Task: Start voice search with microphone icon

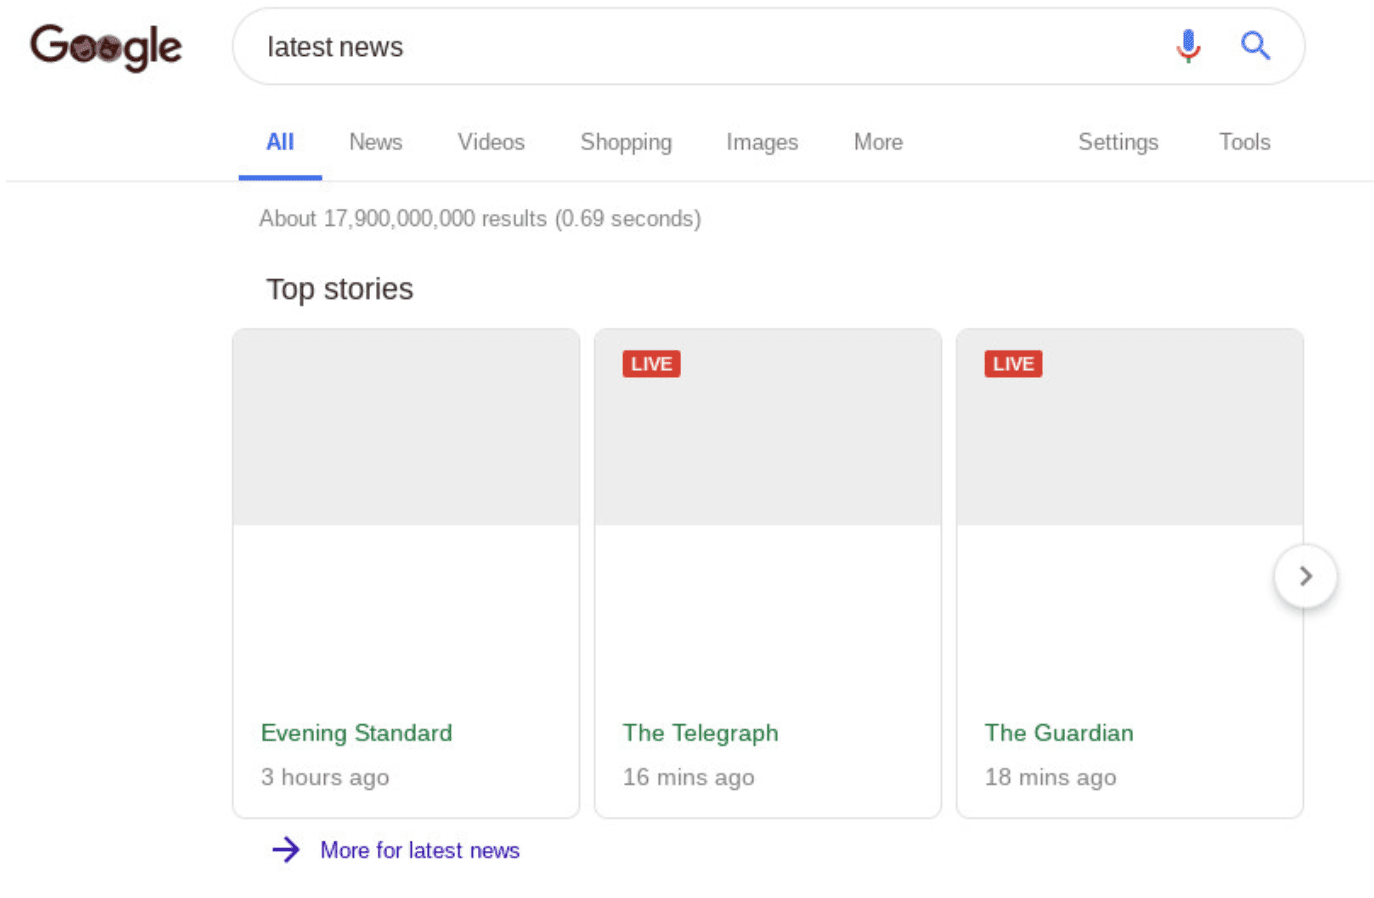Action: click(1188, 46)
